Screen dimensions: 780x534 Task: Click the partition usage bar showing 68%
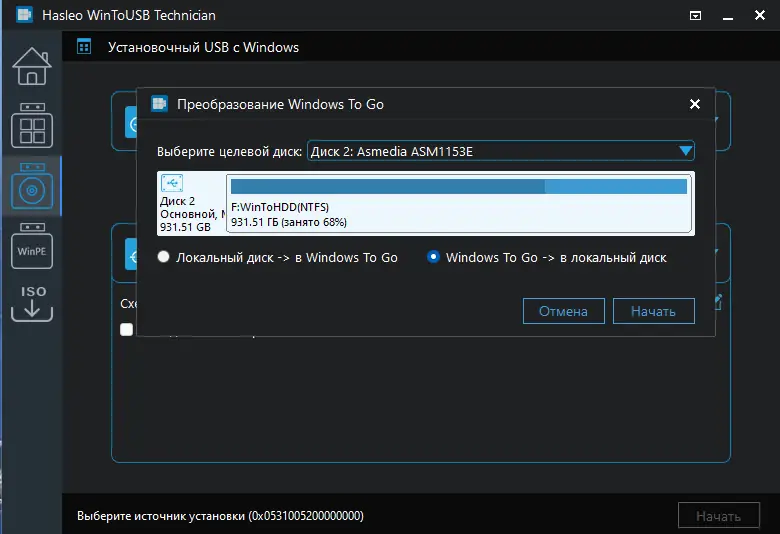click(x=459, y=187)
